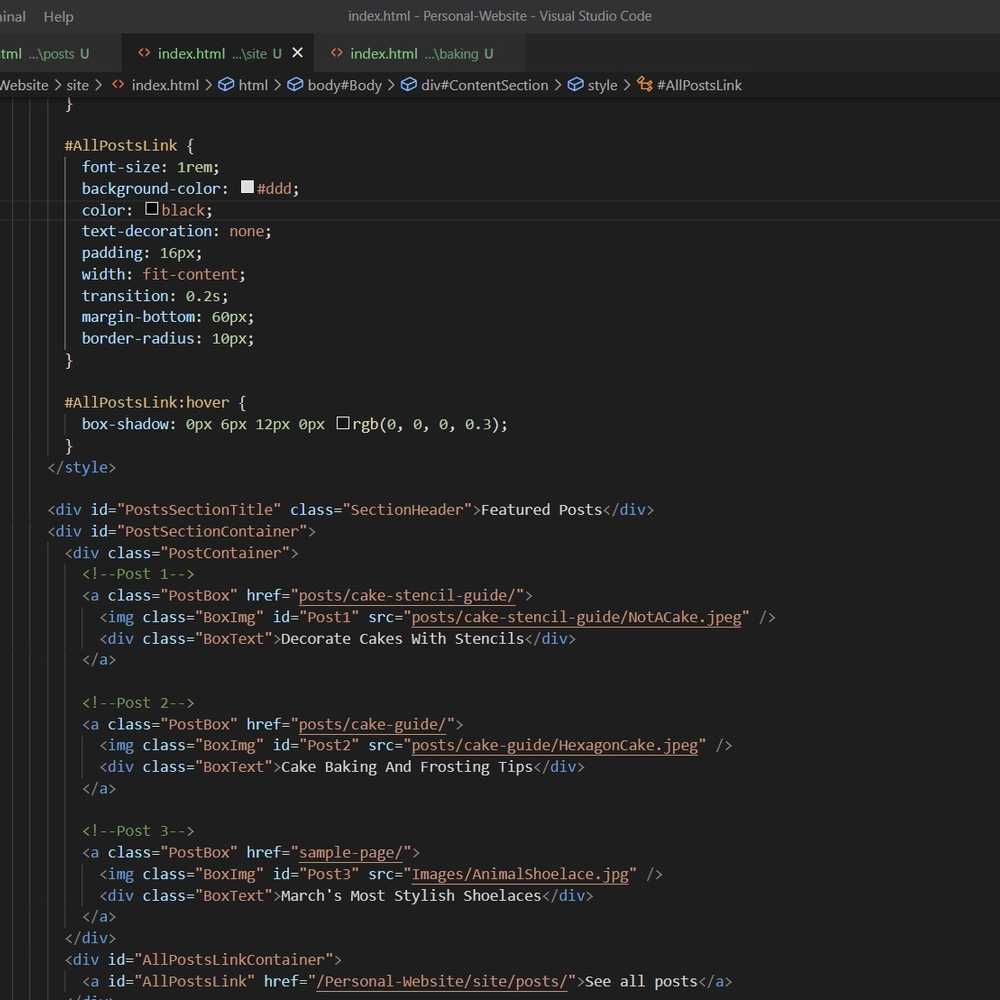Click the symbol icon before #AllPostsLink breadcrumb
1000x1000 pixels.
[645, 85]
